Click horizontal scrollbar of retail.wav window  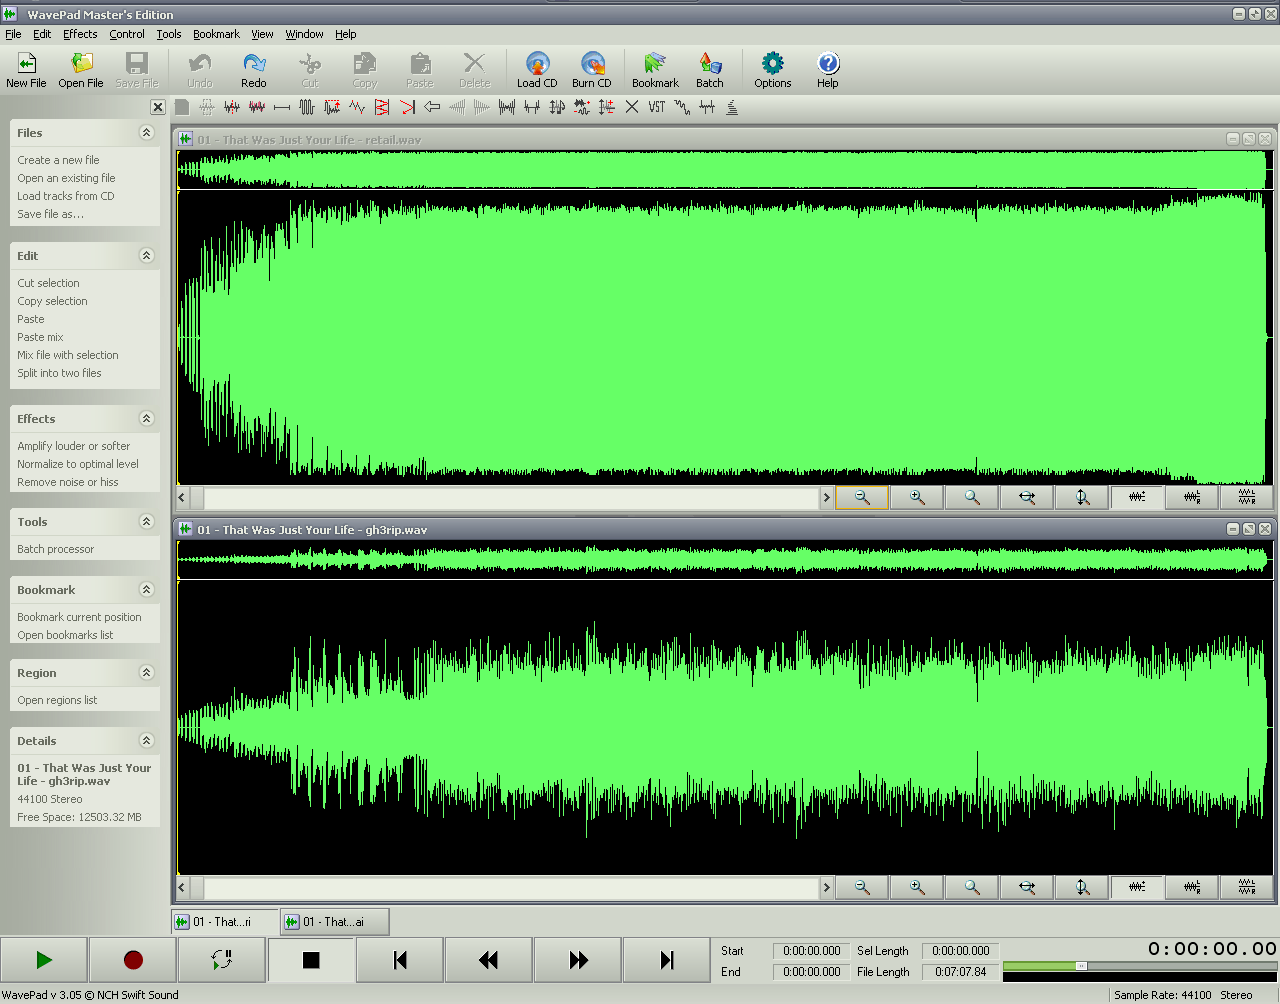pyautogui.click(x=505, y=497)
